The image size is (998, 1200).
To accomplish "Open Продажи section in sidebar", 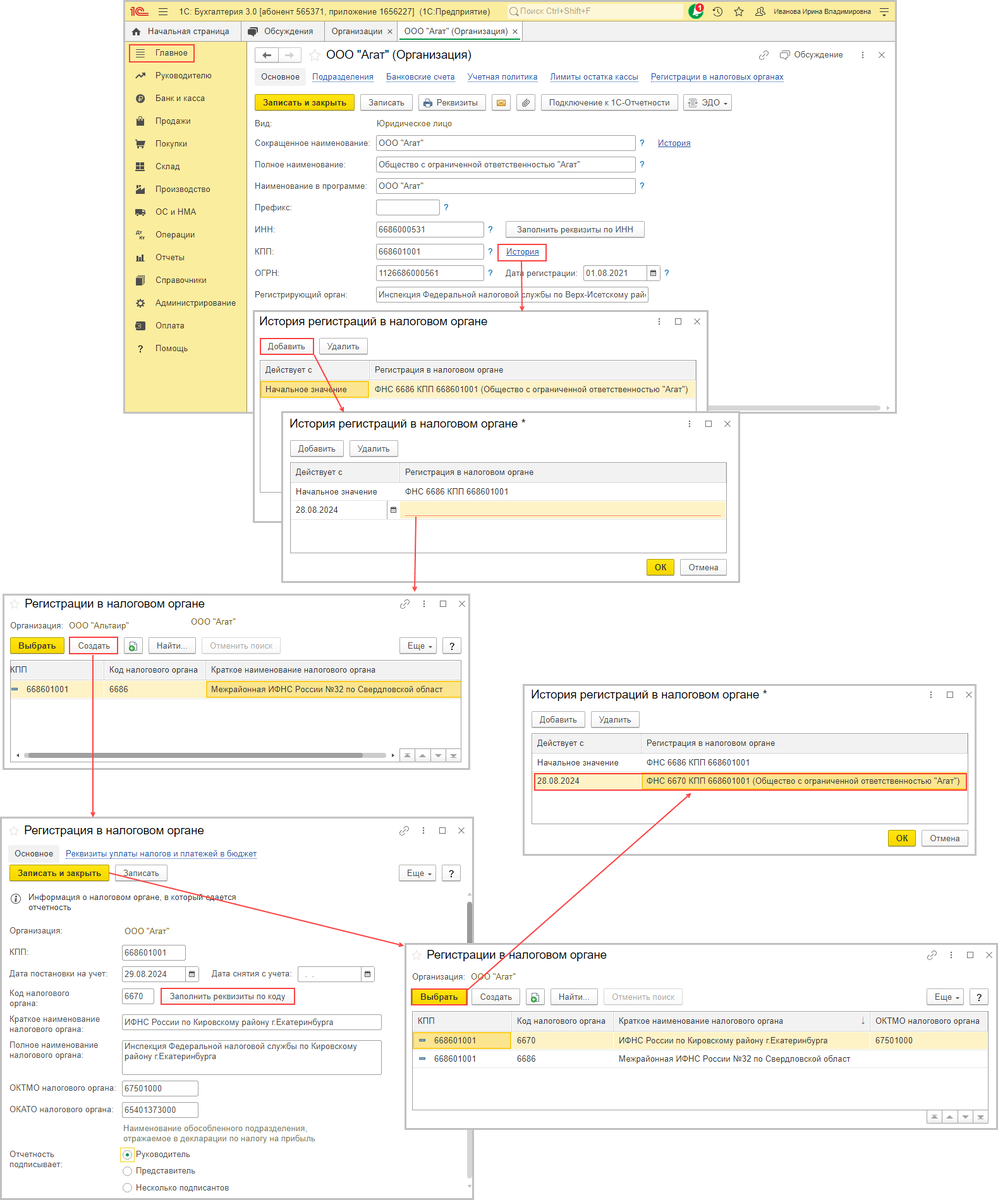I will [172, 121].
